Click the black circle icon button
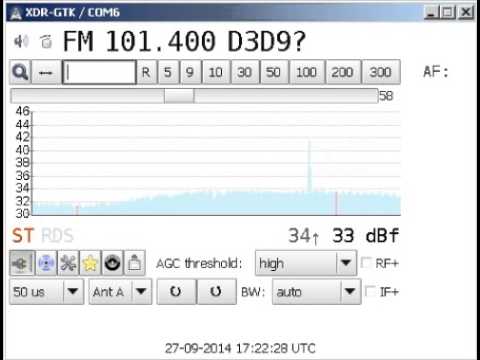The image size is (480, 360). click(x=112, y=263)
